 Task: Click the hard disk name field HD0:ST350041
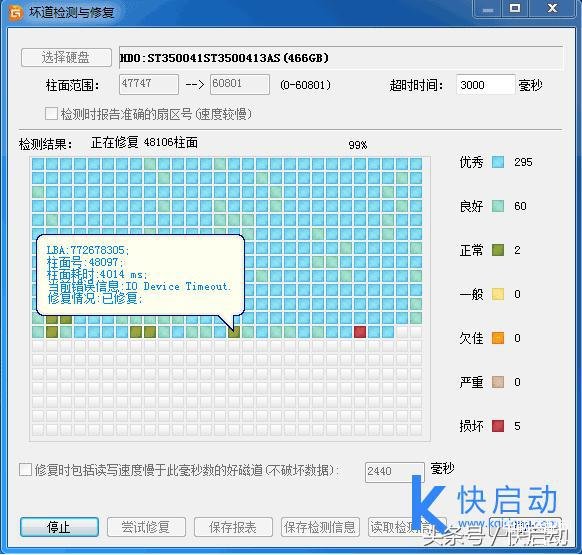pos(341,58)
